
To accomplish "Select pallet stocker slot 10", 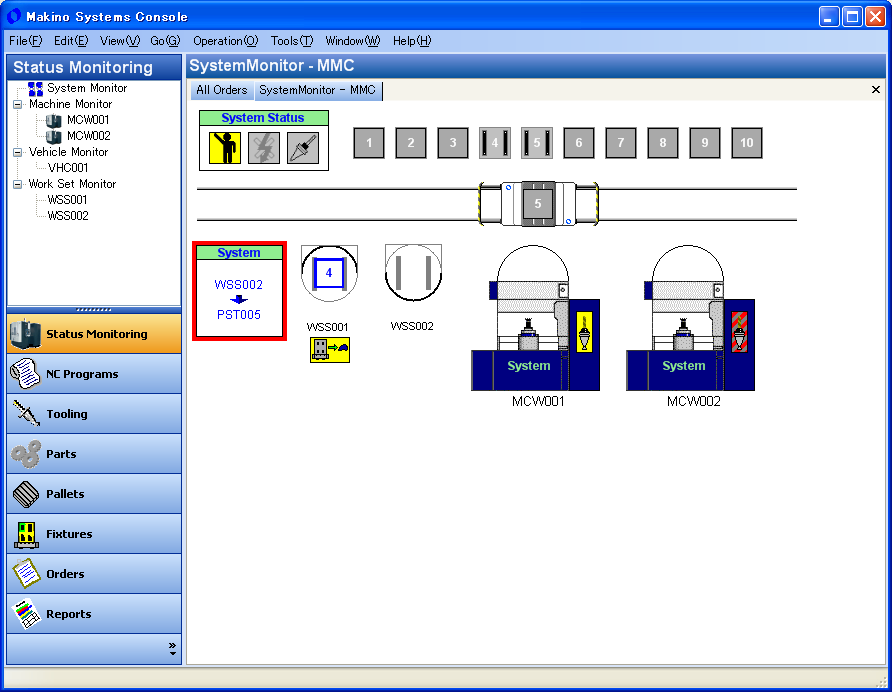I will 746,143.
